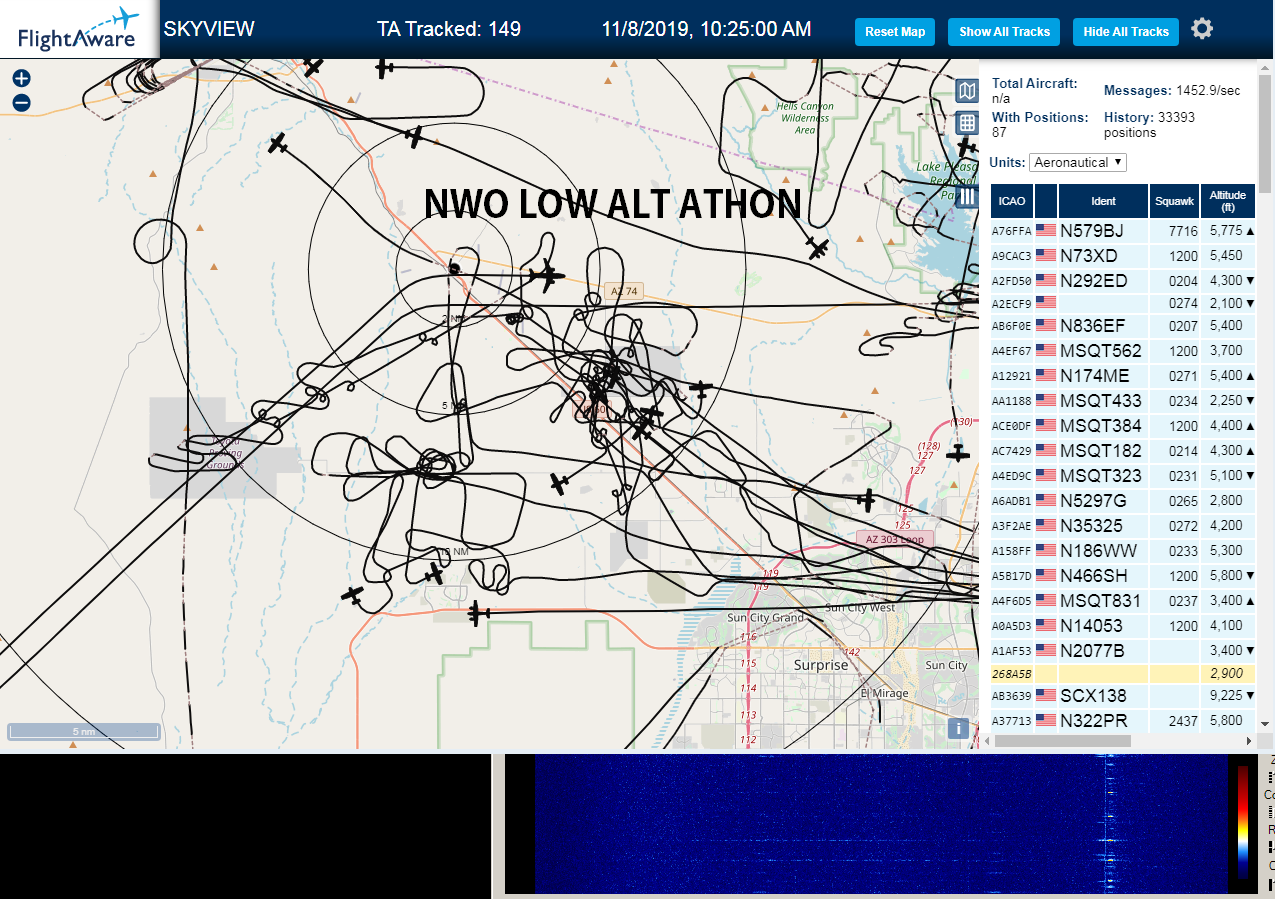Select aircraft icon near AZ 74 label
Viewport: 1275px width, 899px height.
(x=546, y=275)
